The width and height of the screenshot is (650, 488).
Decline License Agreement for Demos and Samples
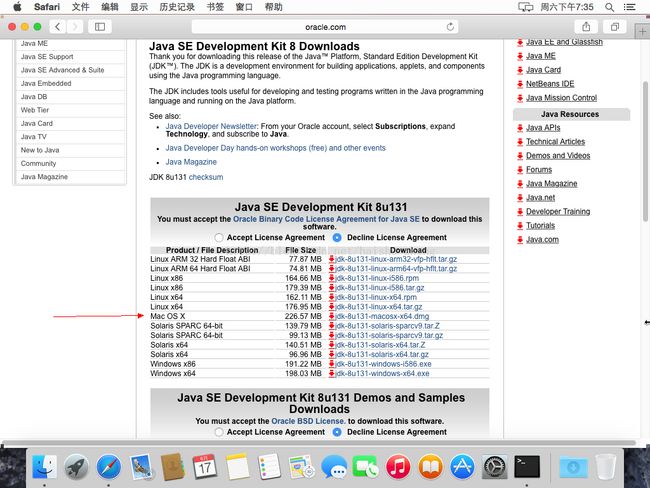click(x=337, y=432)
